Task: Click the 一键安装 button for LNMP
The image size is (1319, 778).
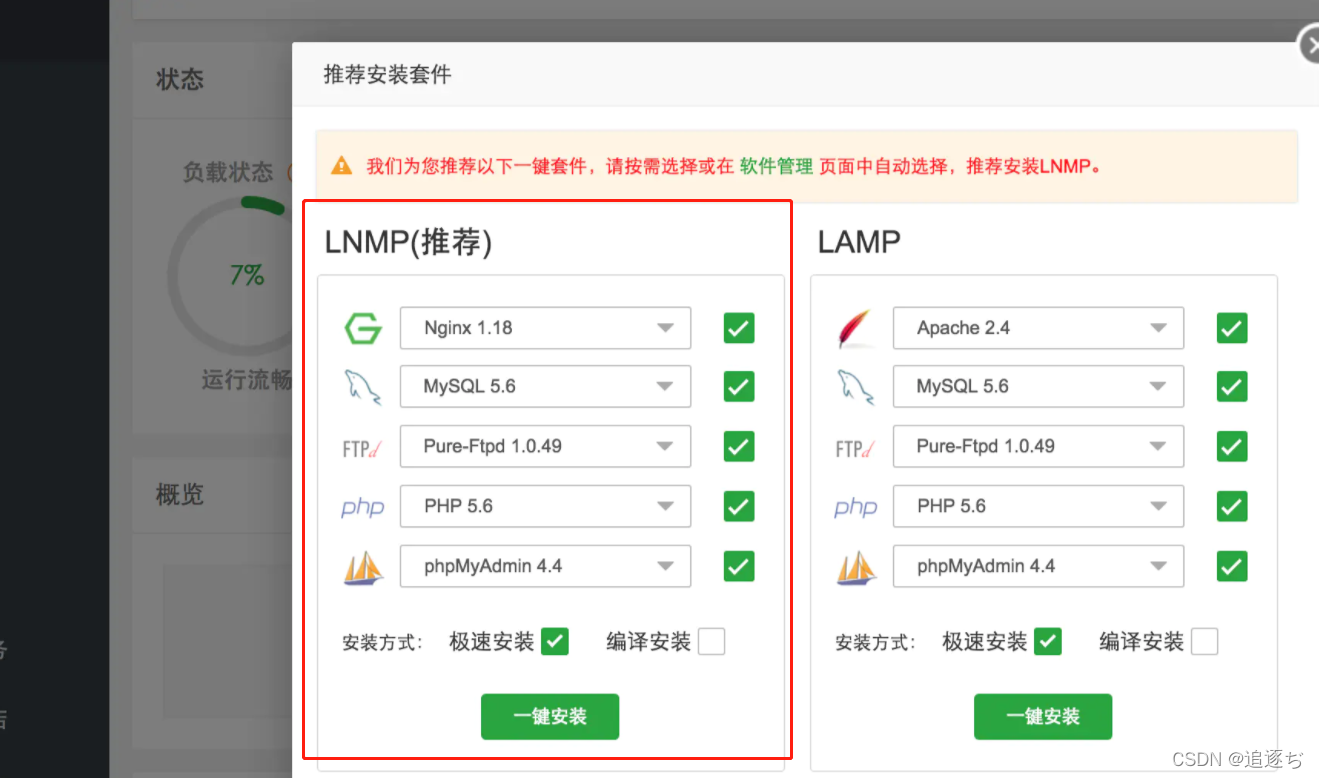Action: [x=550, y=716]
